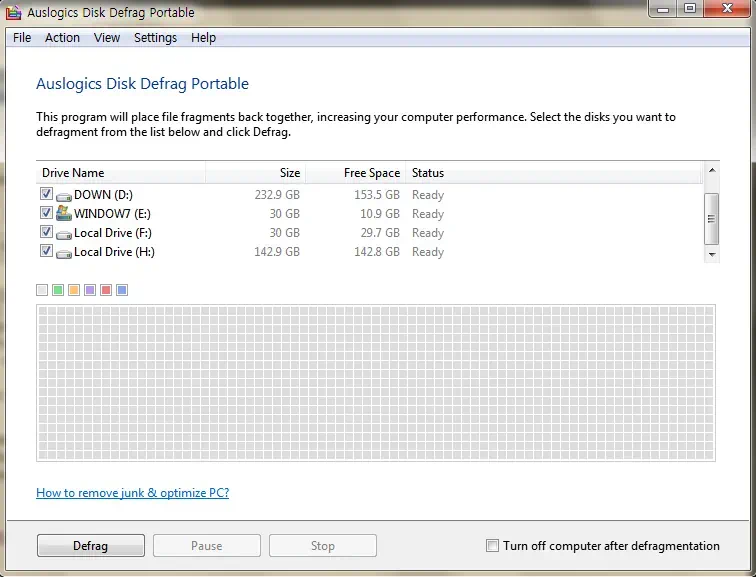Uncheck the DOWN (D:) drive checkbox
Viewport: 756px width, 577px height.
point(46,194)
